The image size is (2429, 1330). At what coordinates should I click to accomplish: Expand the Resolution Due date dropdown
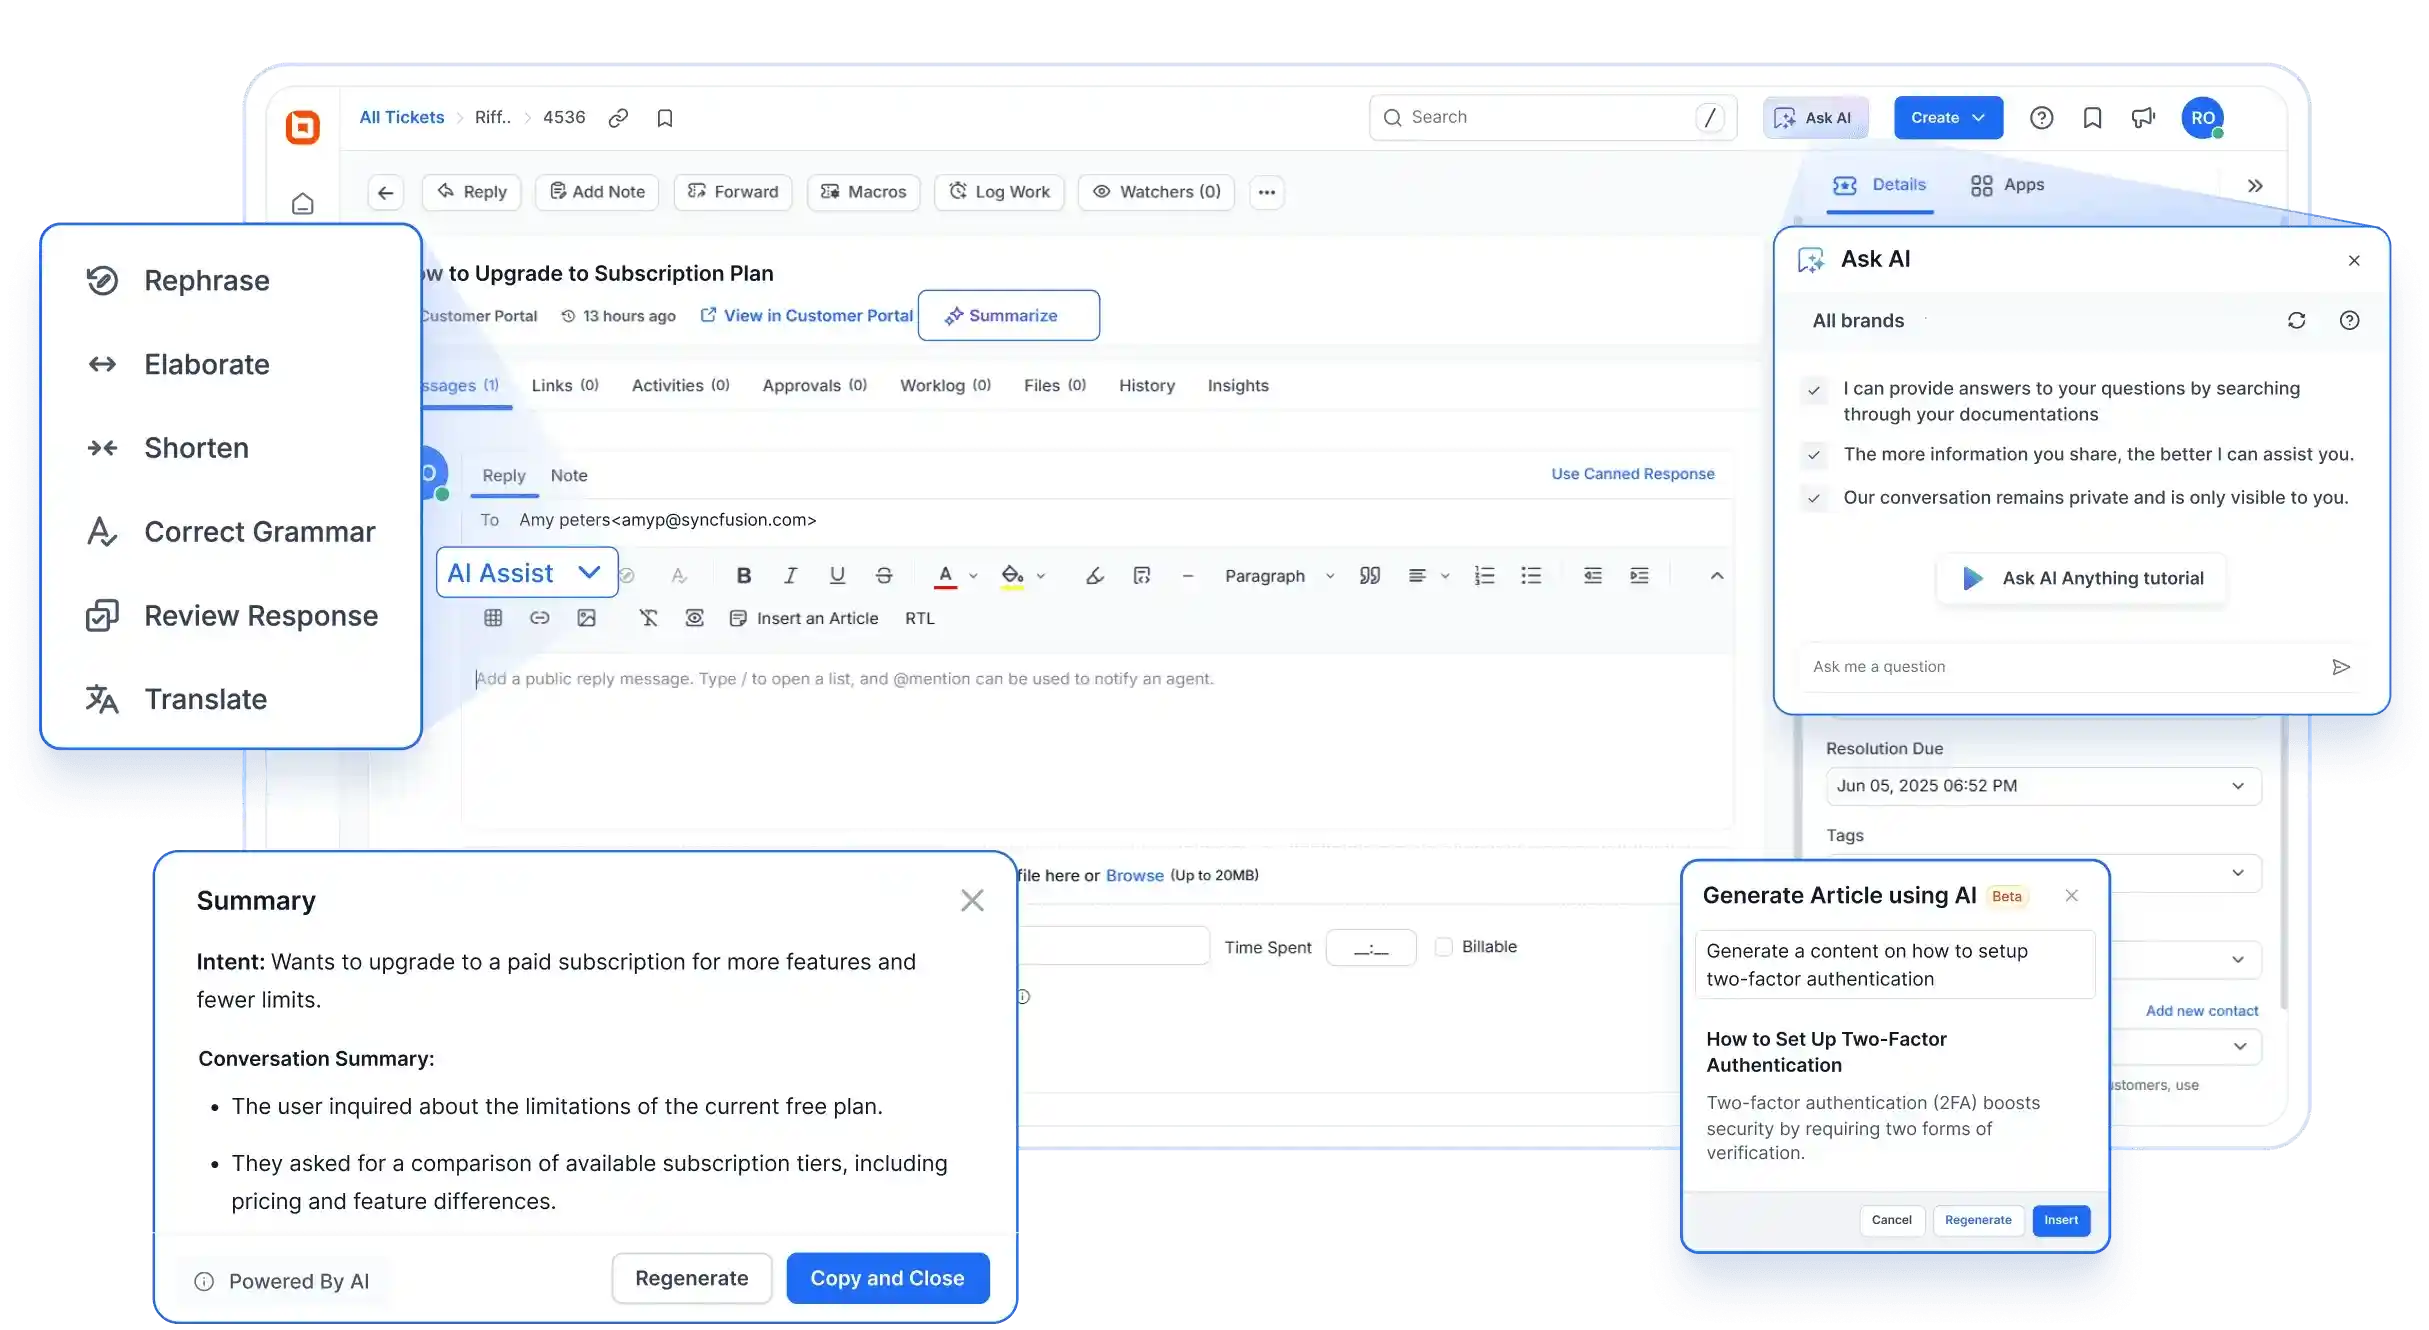tap(2237, 786)
